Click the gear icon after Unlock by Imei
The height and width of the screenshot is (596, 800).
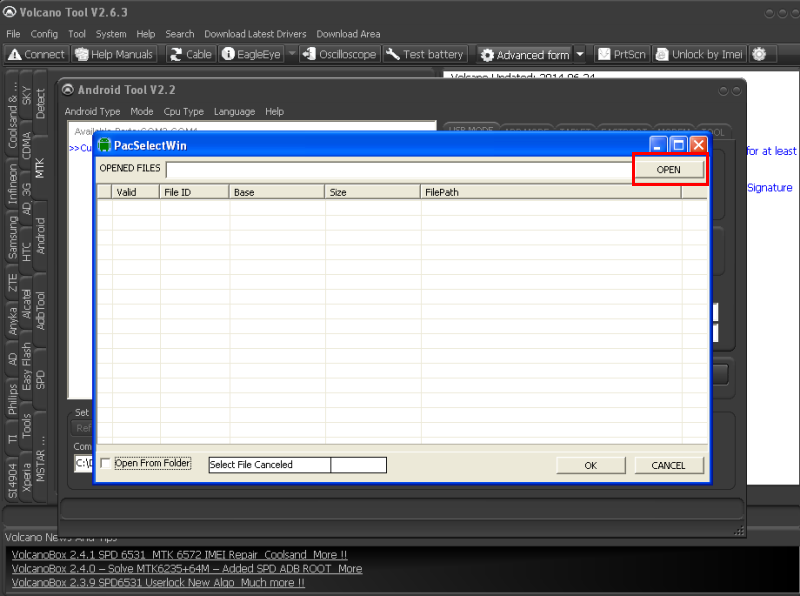pos(759,54)
